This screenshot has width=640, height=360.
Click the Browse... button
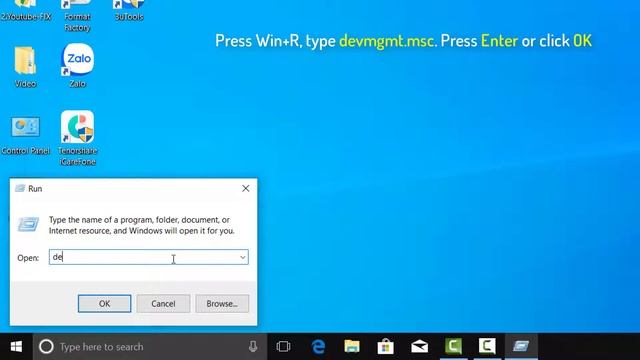[x=222, y=304]
